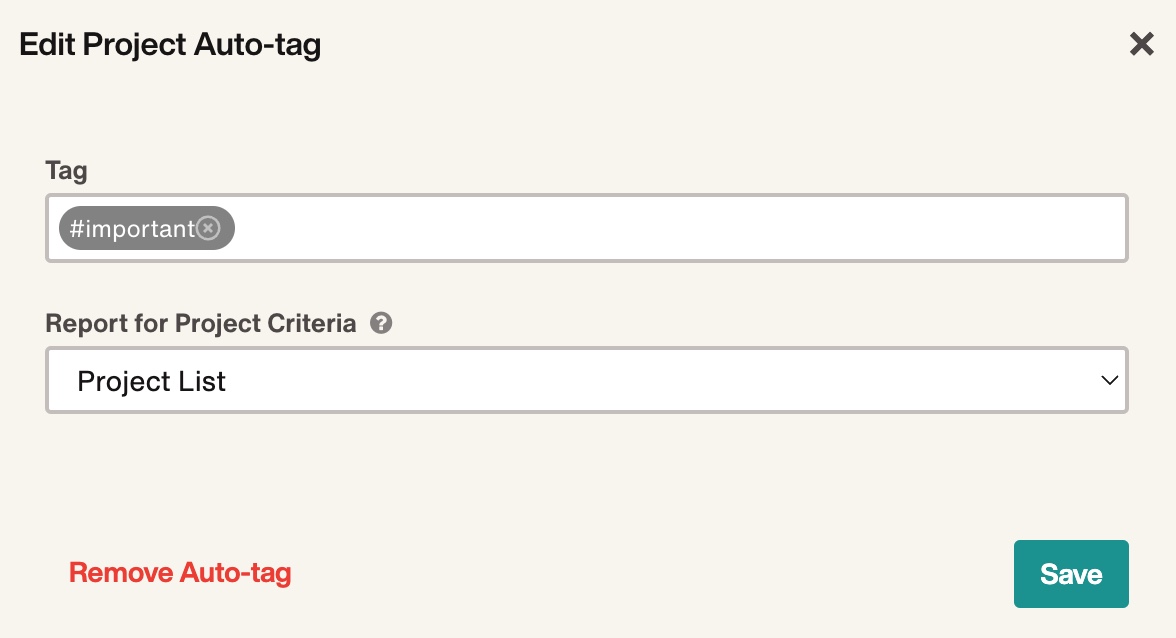Image resolution: width=1176 pixels, height=638 pixels.
Task: Select the Project List text in the combo box
Action: point(152,381)
